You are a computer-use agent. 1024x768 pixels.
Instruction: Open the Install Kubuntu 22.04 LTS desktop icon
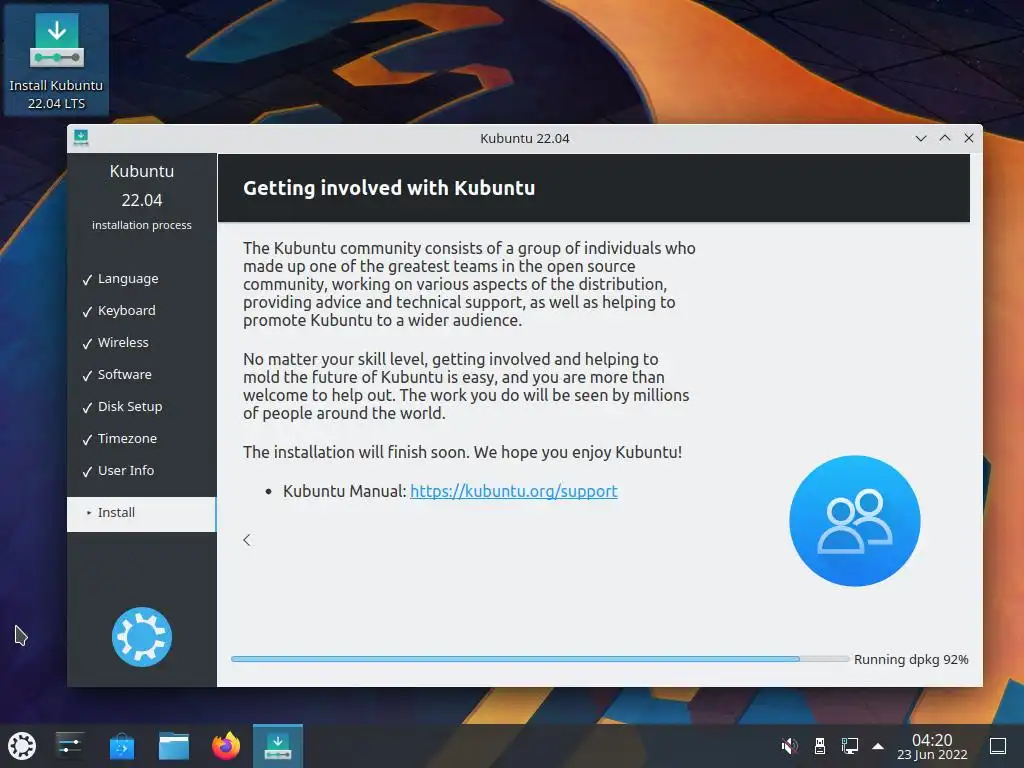[56, 60]
